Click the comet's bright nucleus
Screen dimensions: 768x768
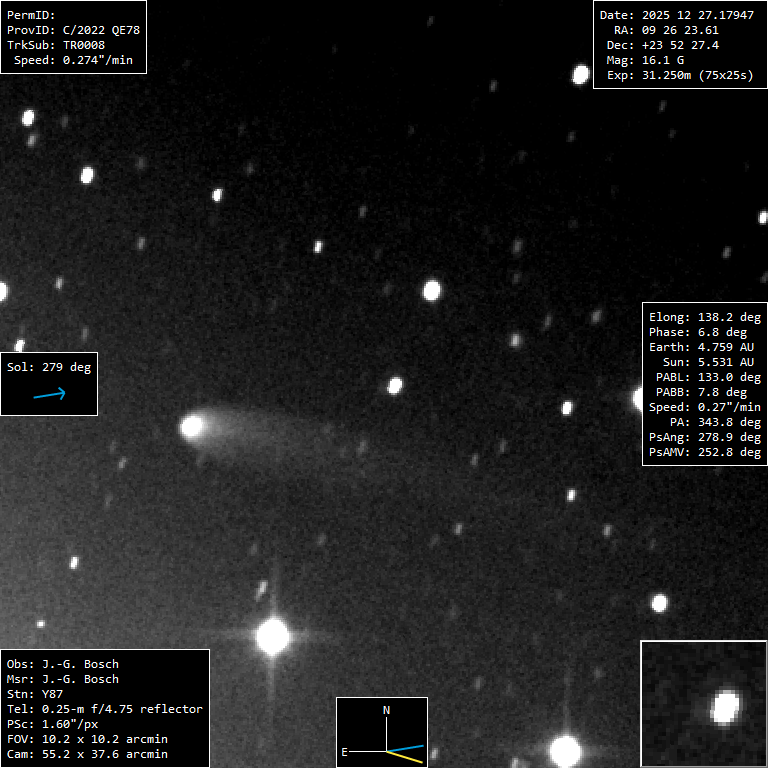(x=191, y=427)
